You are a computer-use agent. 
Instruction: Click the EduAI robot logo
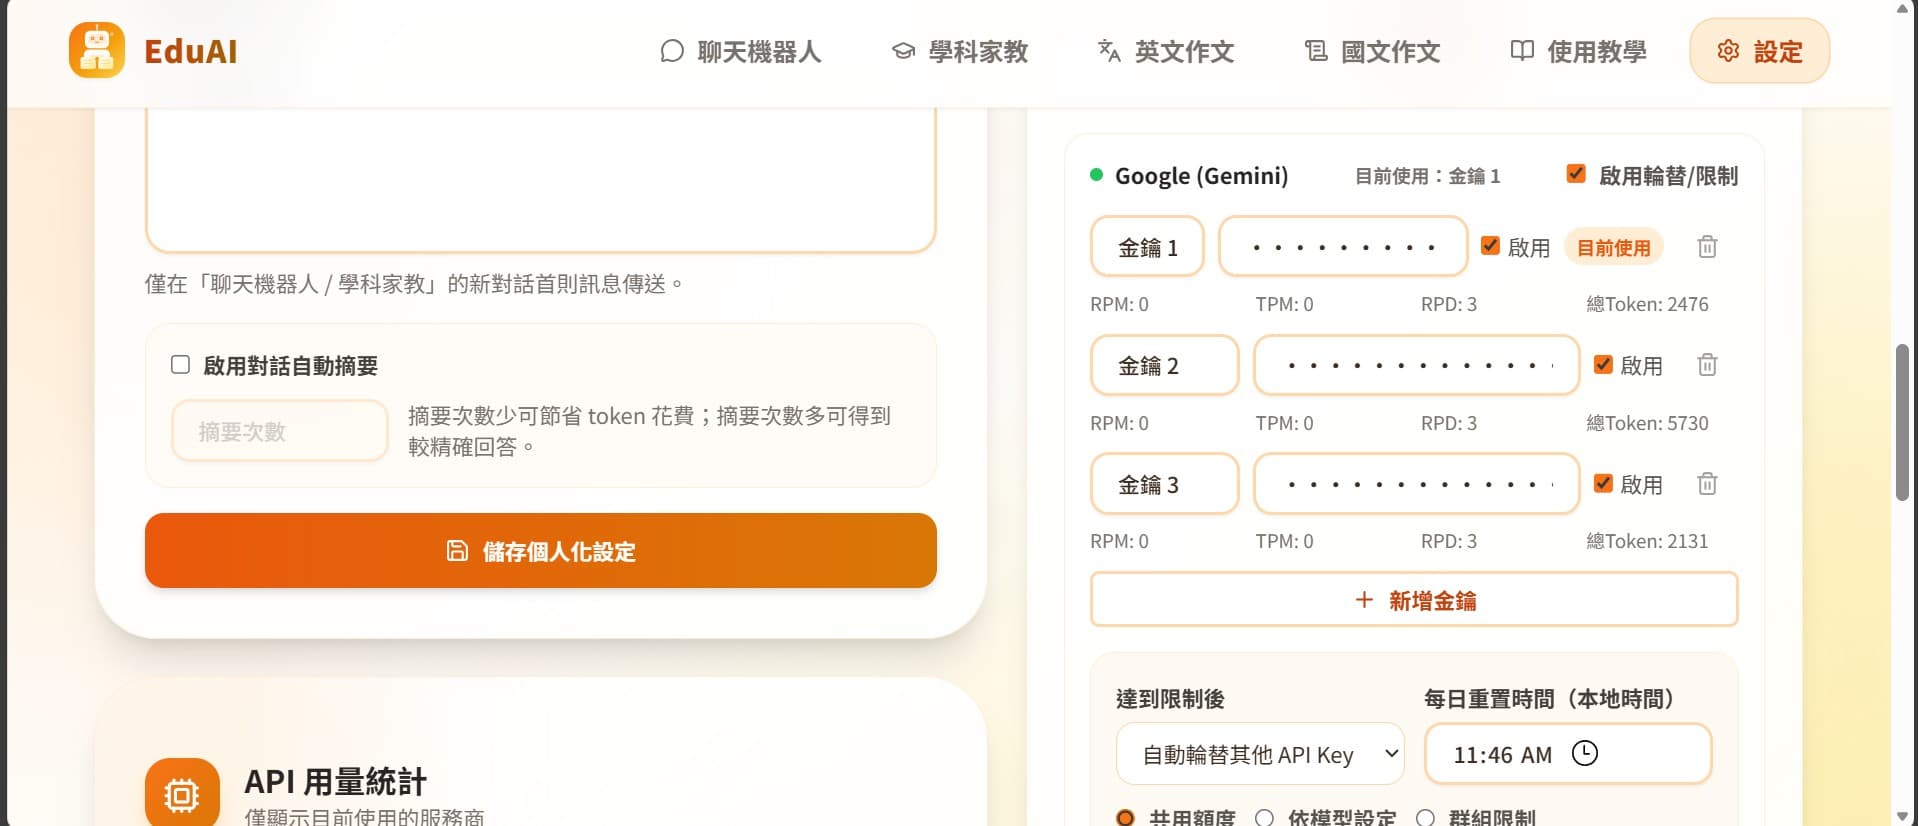(97, 50)
